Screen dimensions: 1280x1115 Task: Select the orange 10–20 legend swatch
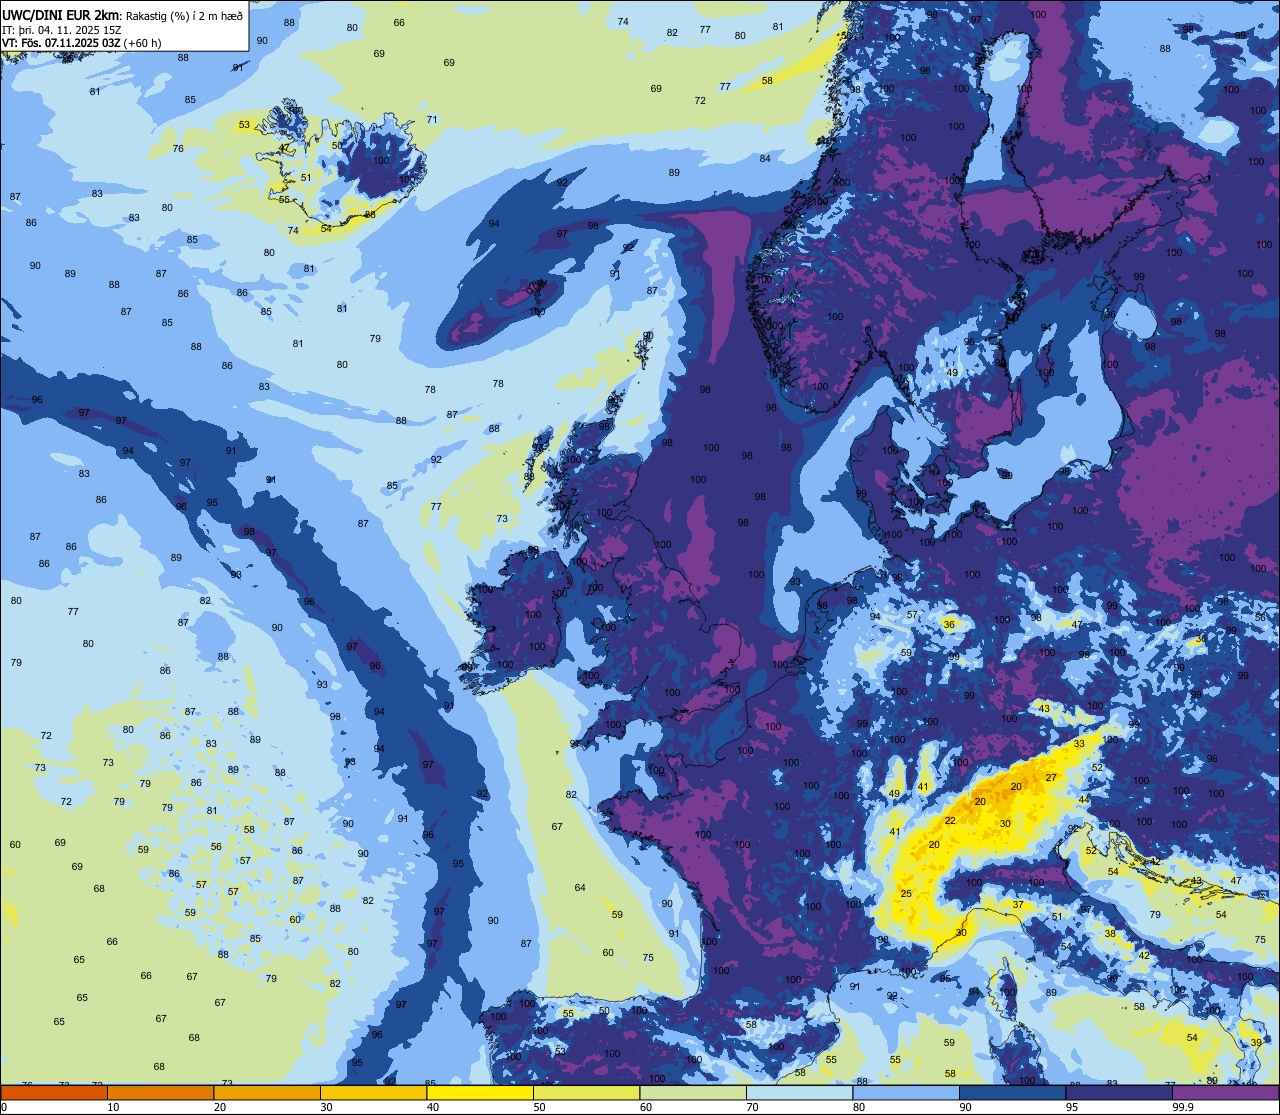[160, 1092]
